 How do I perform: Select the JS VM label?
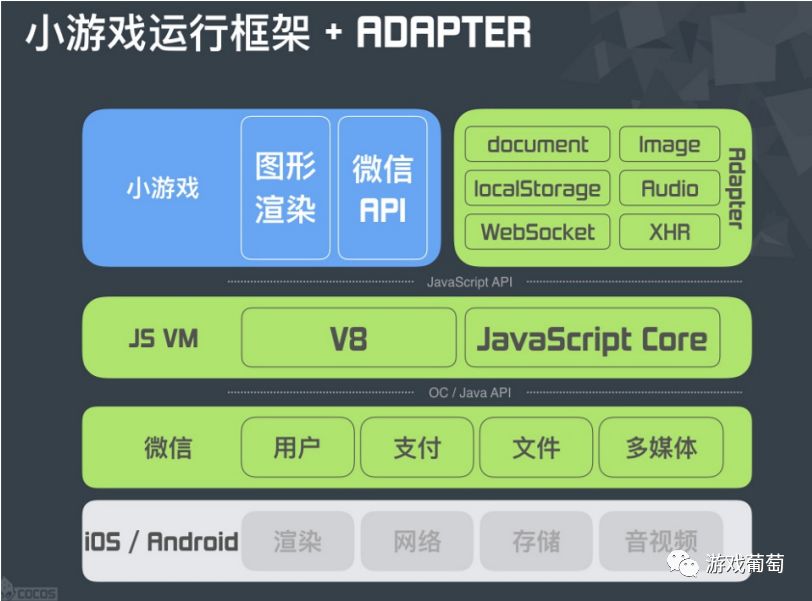(163, 339)
